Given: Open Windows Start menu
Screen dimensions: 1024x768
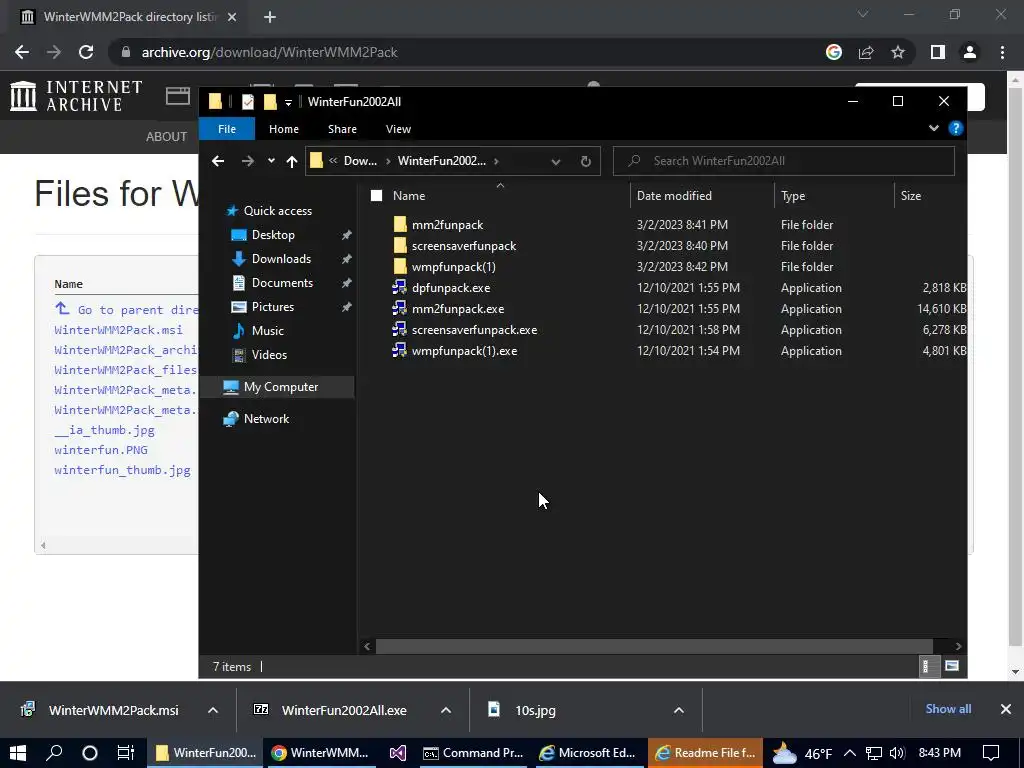Looking at the screenshot, I should 18,753.
